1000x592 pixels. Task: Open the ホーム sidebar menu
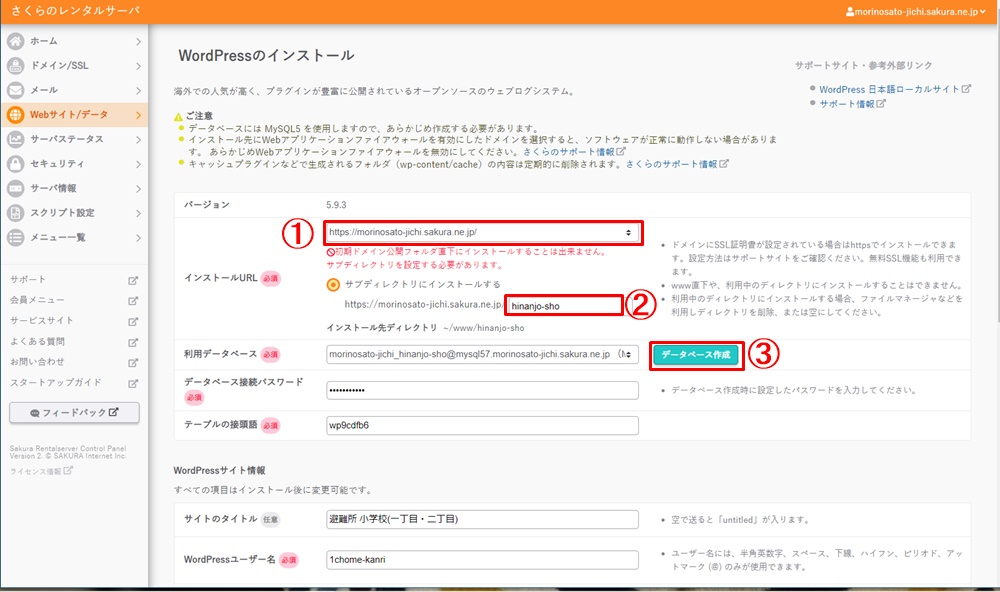pyautogui.click(x=74, y=41)
